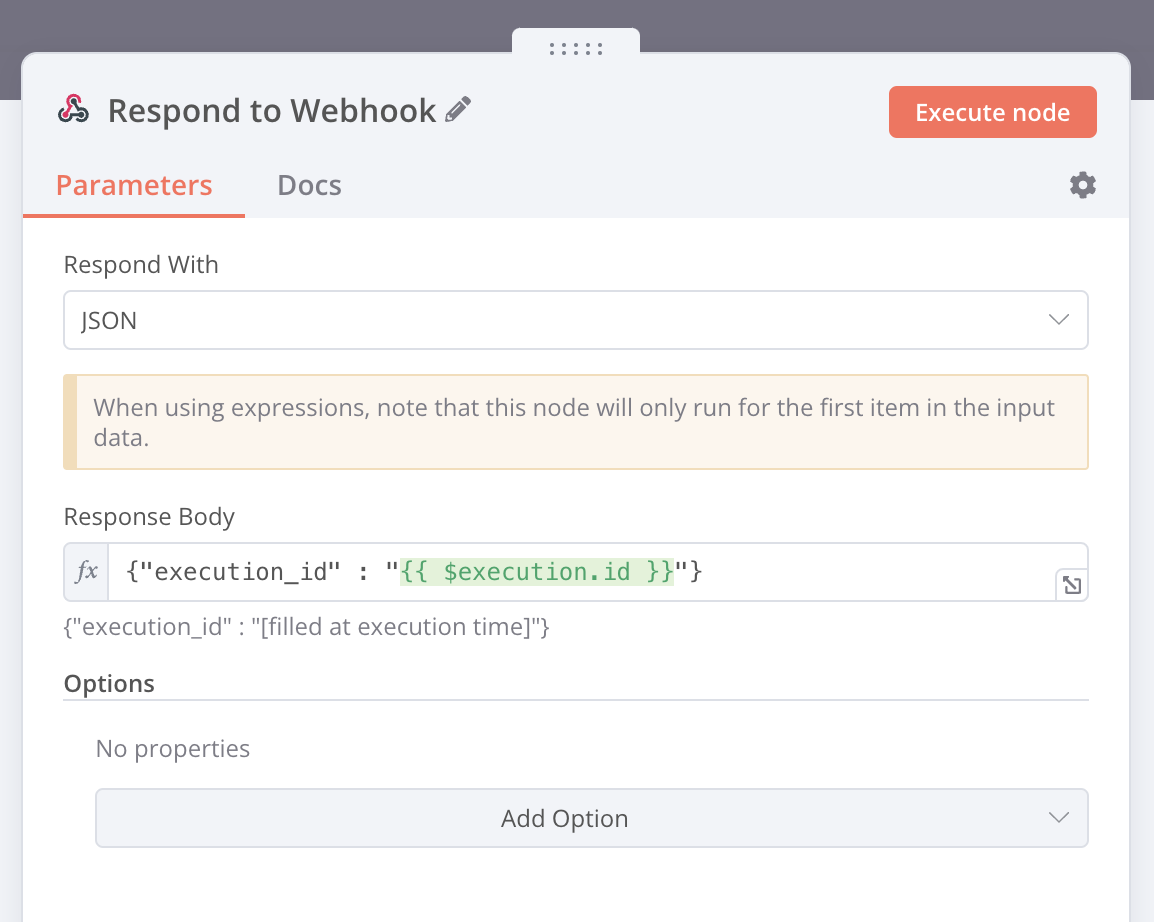
Task: Grab the dotted drag handle at panel top
Action: [x=575, y=48]
